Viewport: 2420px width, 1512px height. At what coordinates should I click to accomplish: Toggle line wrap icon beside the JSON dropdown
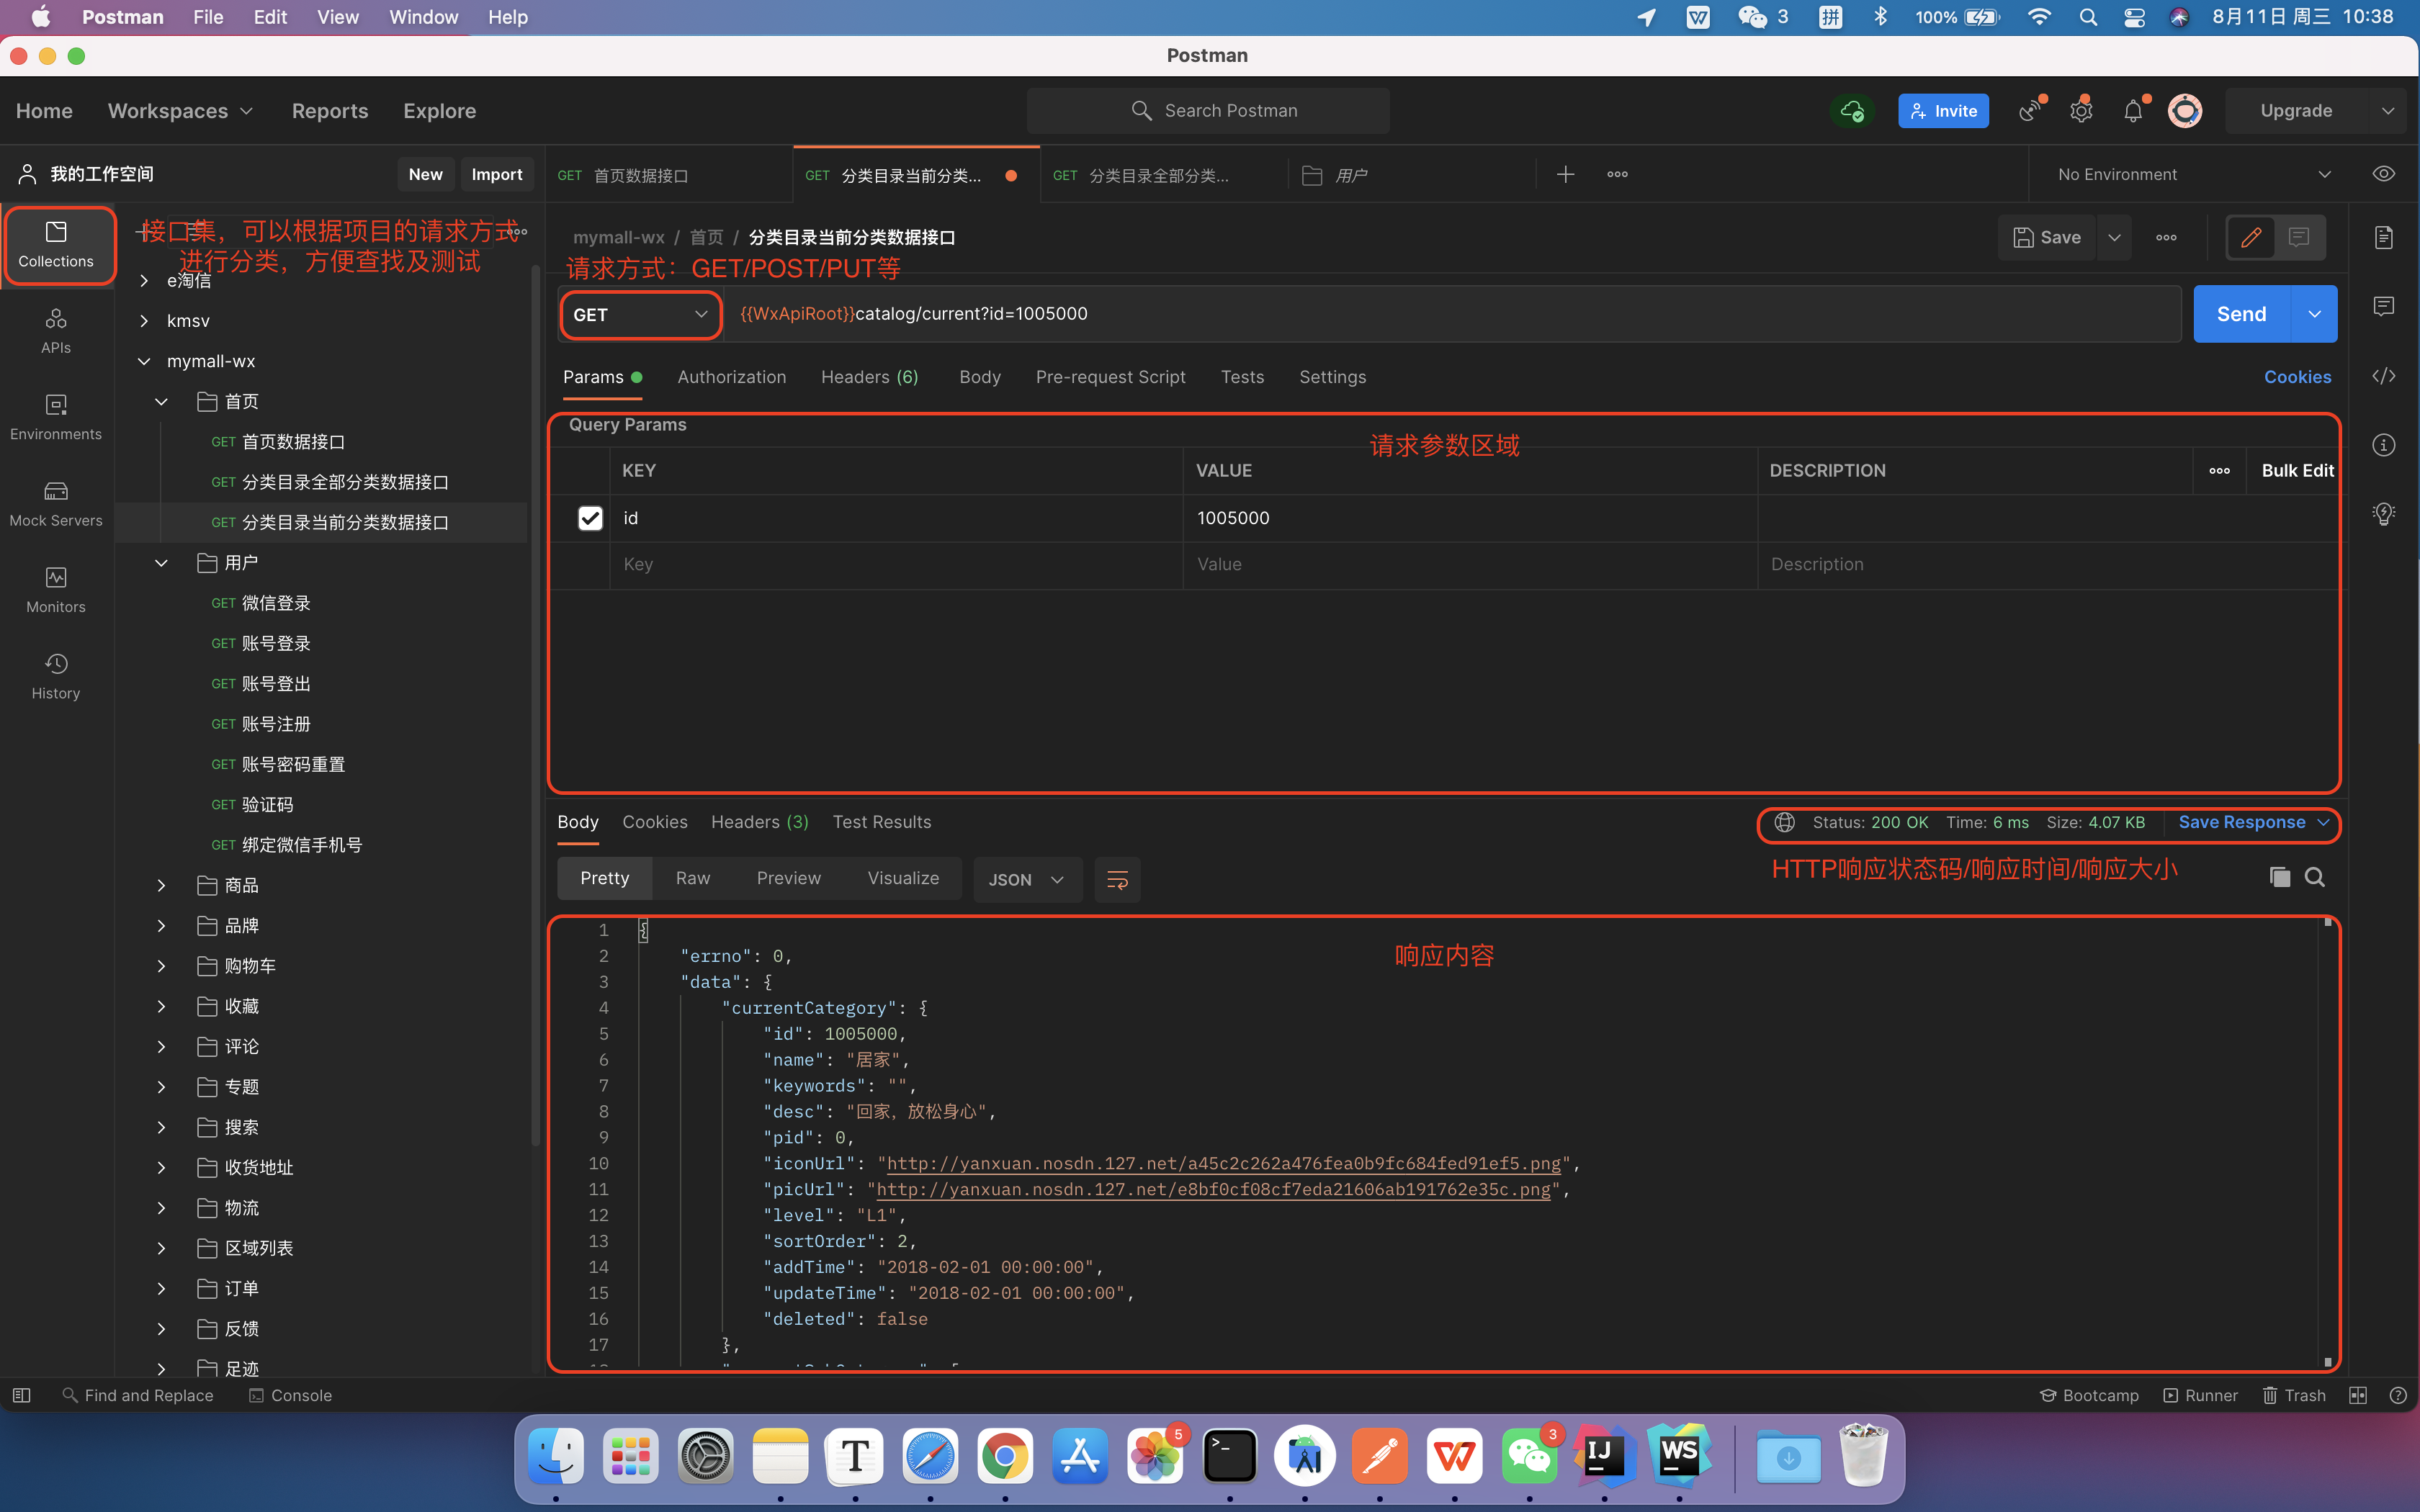tap(1117, 879)
